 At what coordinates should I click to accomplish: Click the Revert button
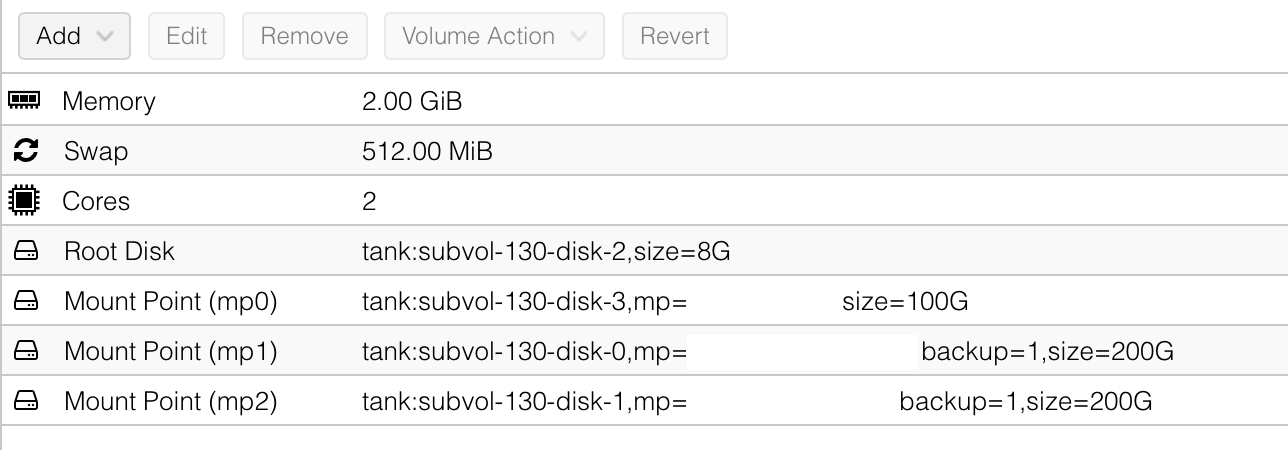[x=674, y=36]
